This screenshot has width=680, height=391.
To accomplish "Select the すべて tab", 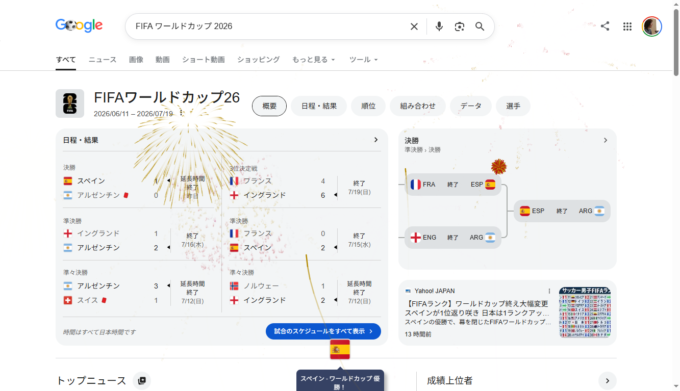I will [x=65, y=60].
